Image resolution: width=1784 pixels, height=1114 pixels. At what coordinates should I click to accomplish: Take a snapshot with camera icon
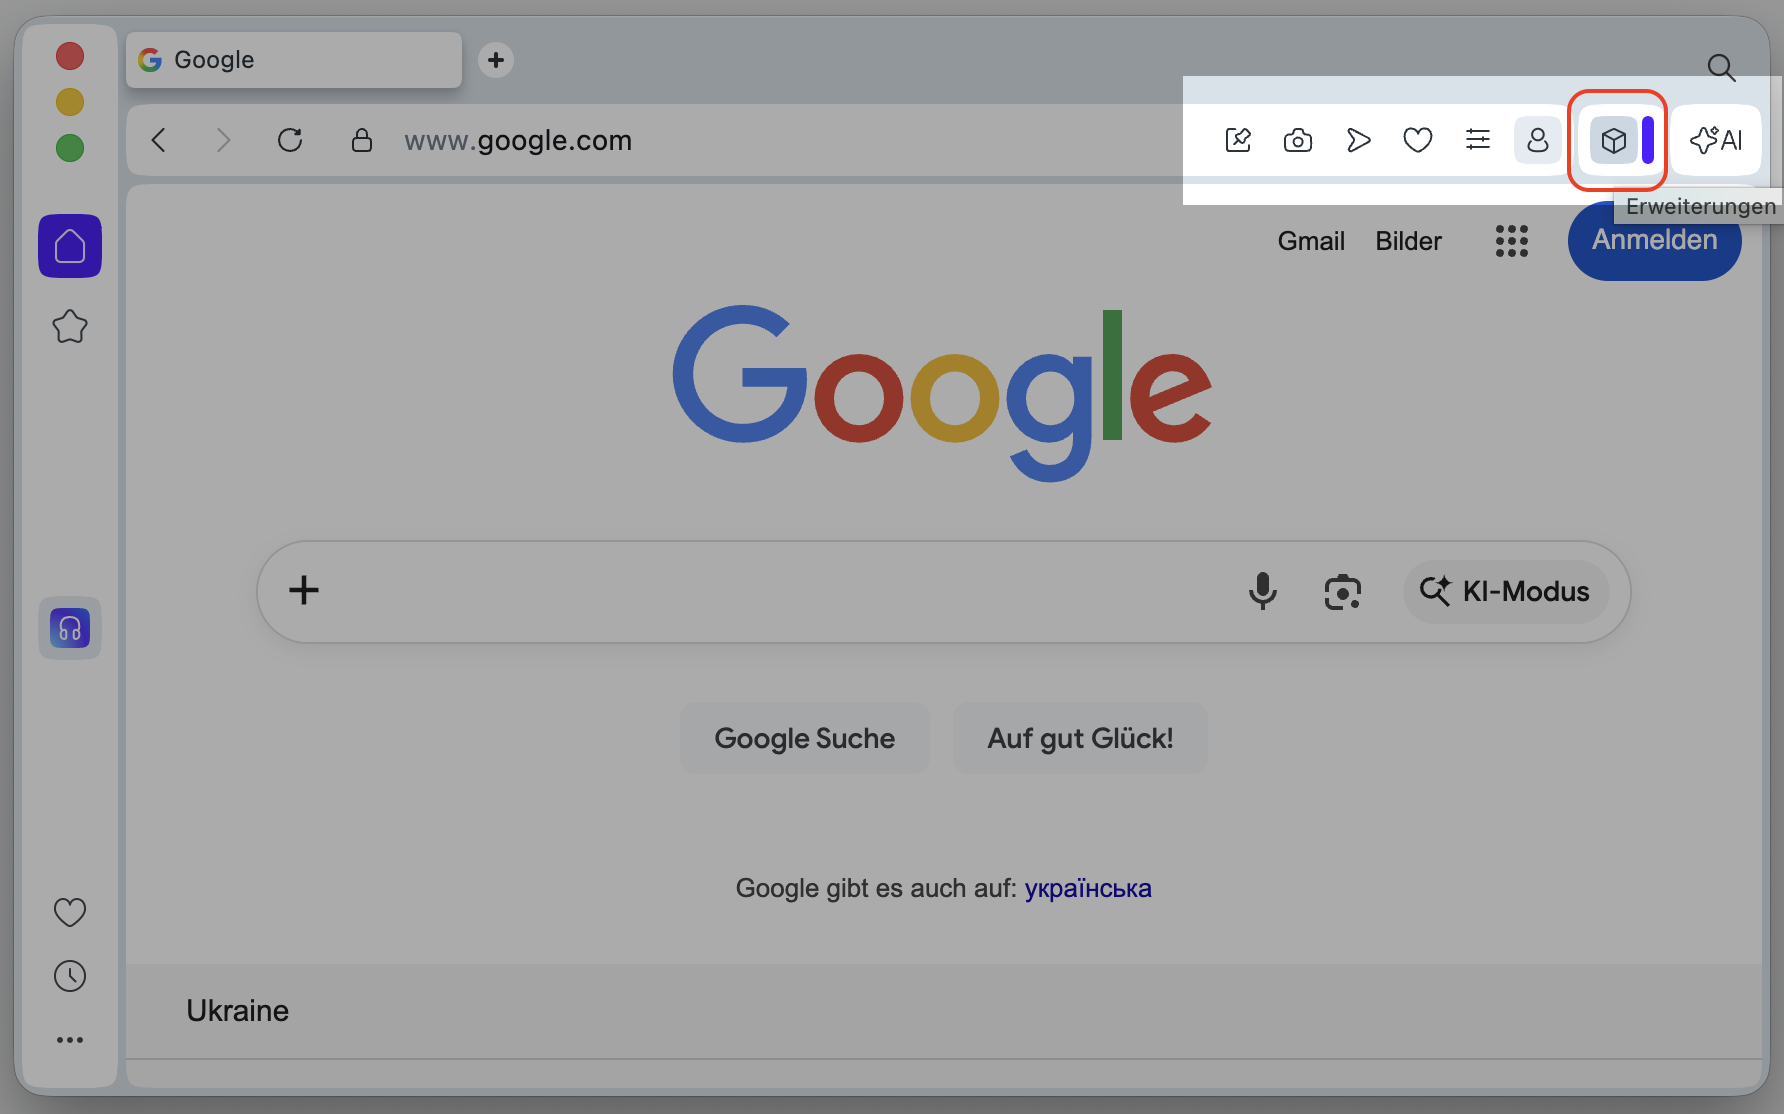[x=1298, y=140]
